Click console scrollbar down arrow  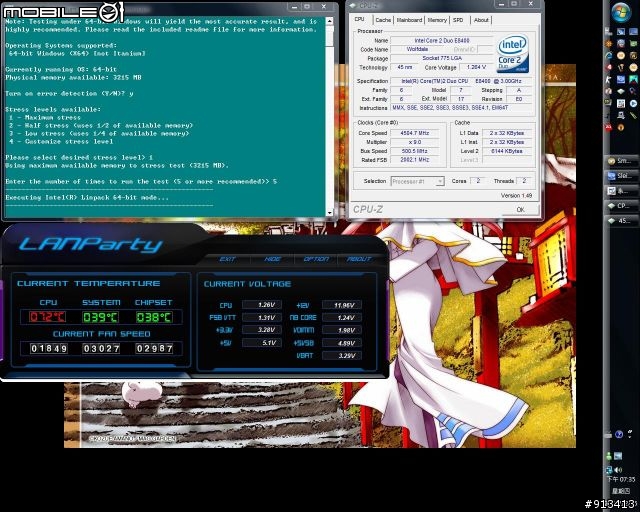click(x=330, y=213)
